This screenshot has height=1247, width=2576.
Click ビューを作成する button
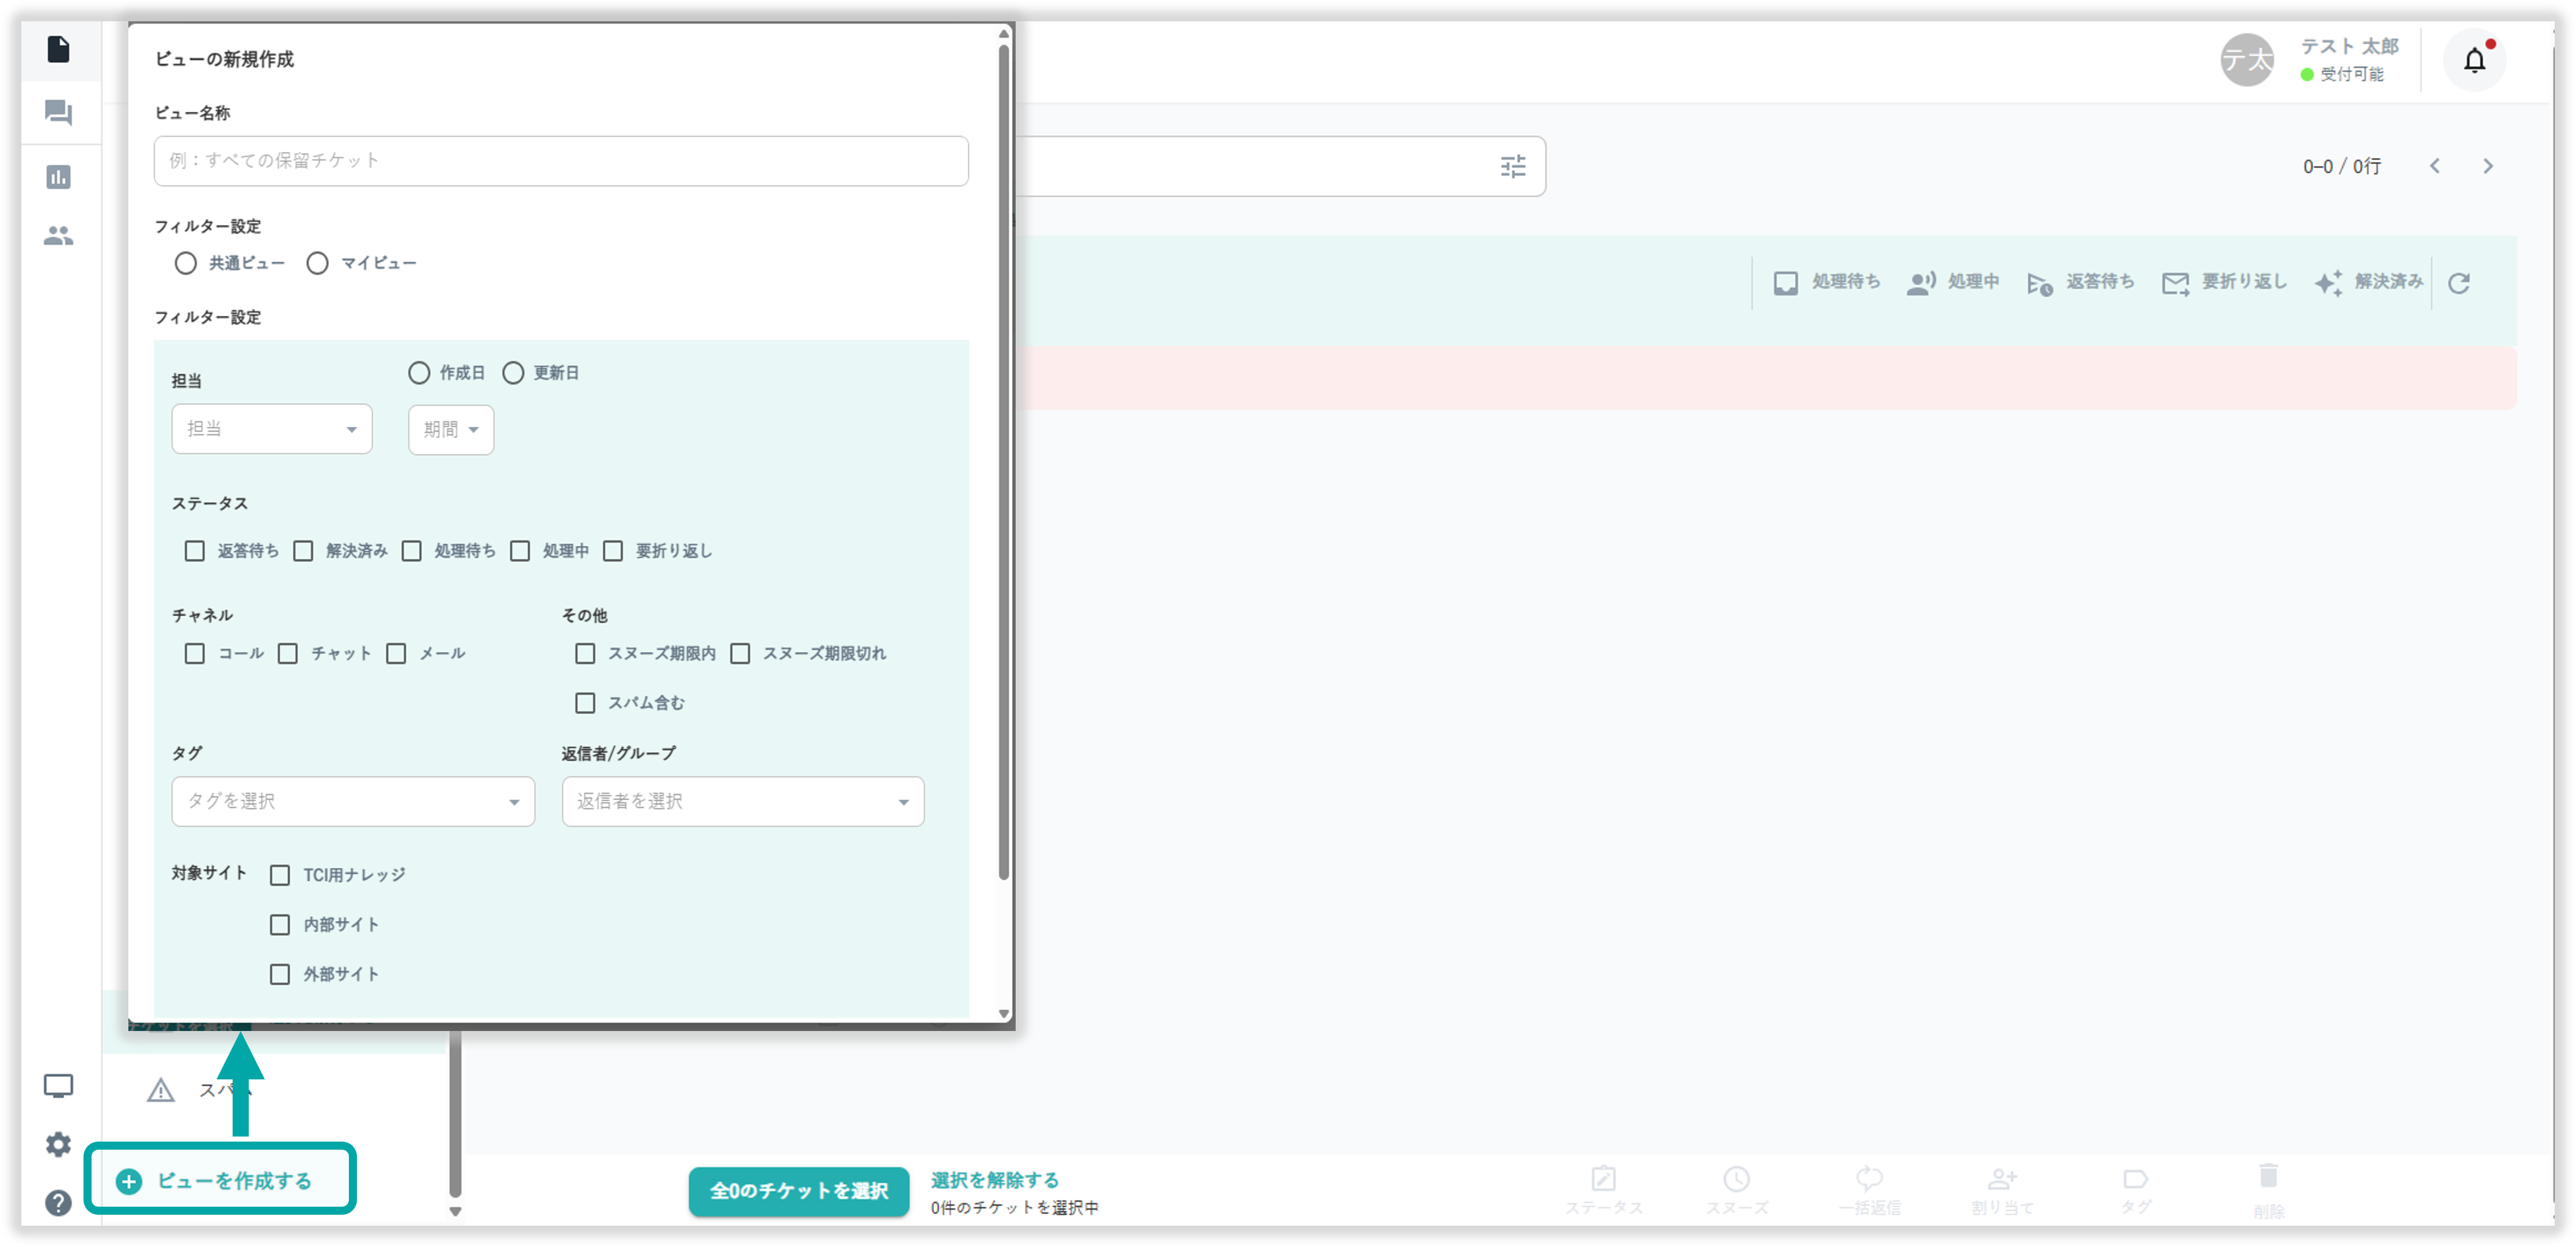220,1181
